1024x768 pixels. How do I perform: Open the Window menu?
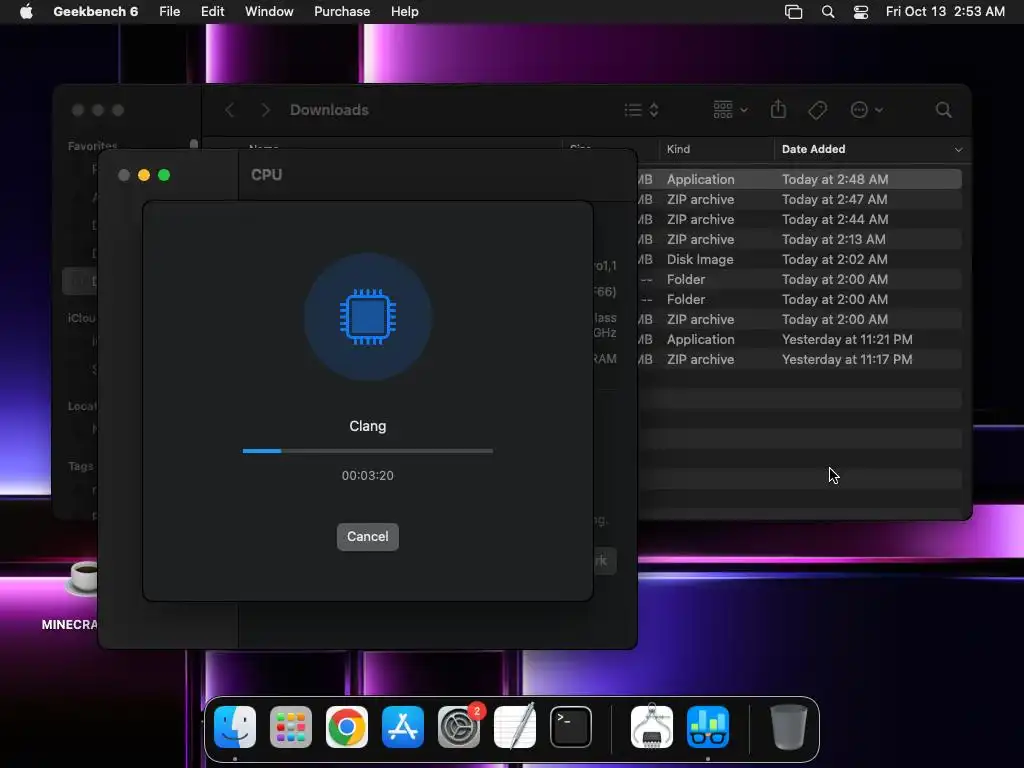(x=269, y=12)
